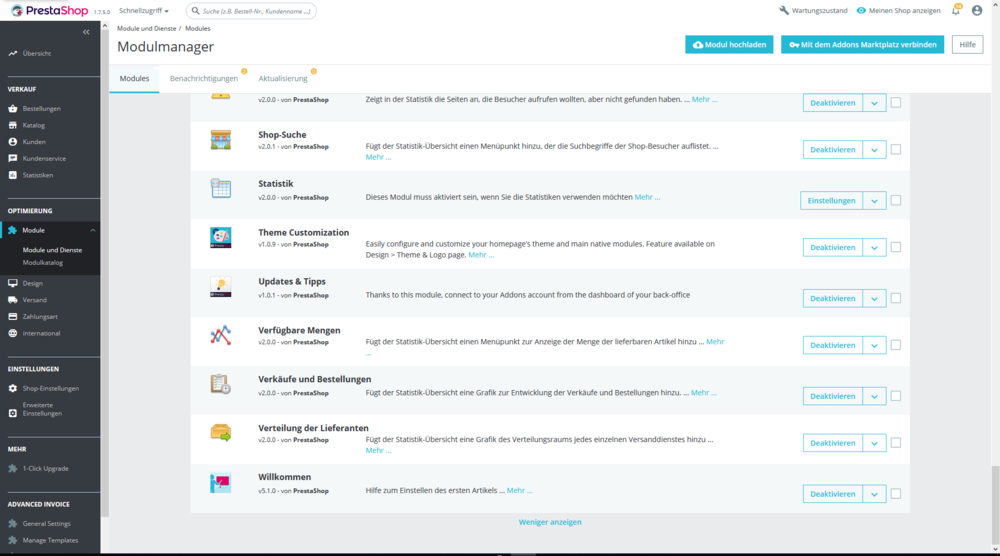
Task: Click the Katalog store icon
Action: pyautogui.click(x=13, y=125)
